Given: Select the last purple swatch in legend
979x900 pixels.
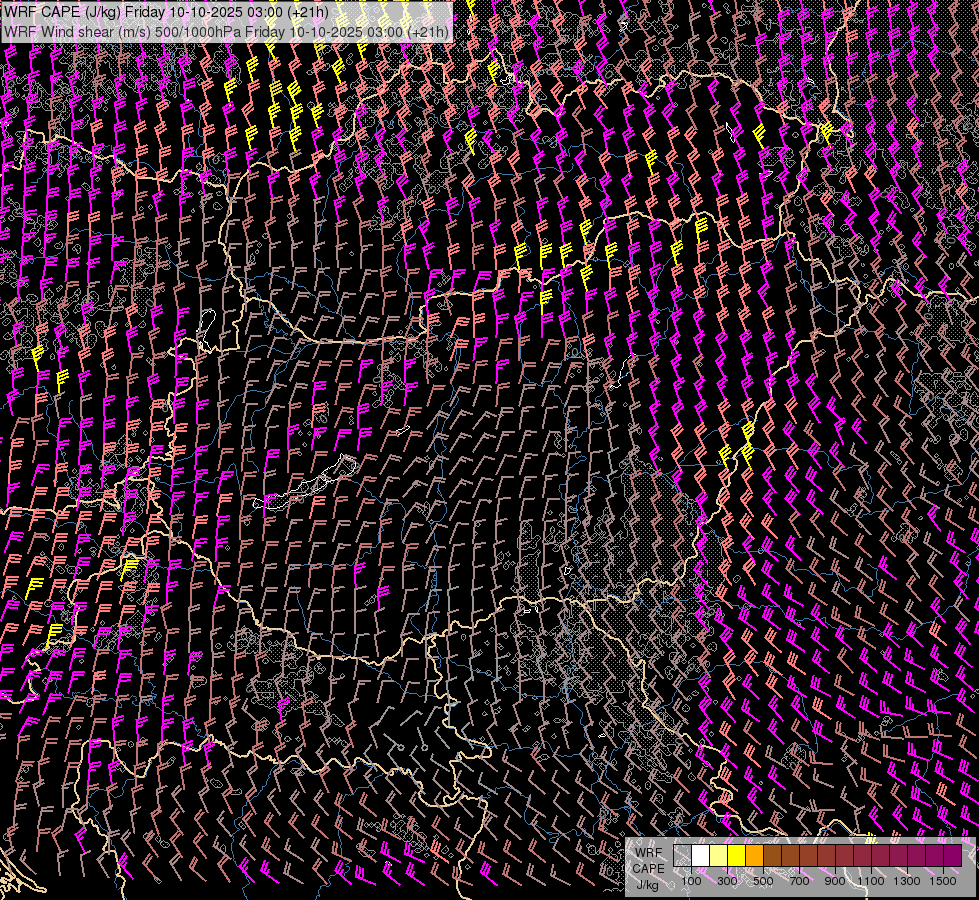Looking at the screenshot, I should [952, 856].
